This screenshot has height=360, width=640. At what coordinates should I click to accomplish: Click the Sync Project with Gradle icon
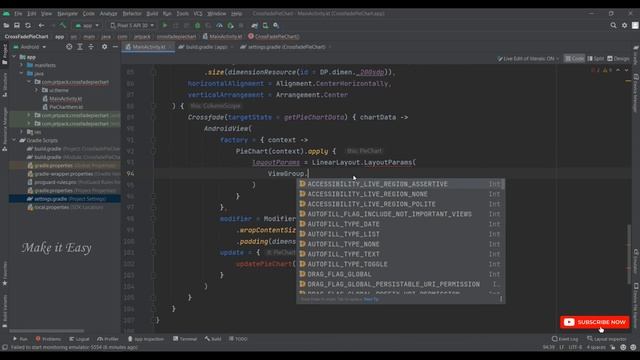[x=255, y=25]
